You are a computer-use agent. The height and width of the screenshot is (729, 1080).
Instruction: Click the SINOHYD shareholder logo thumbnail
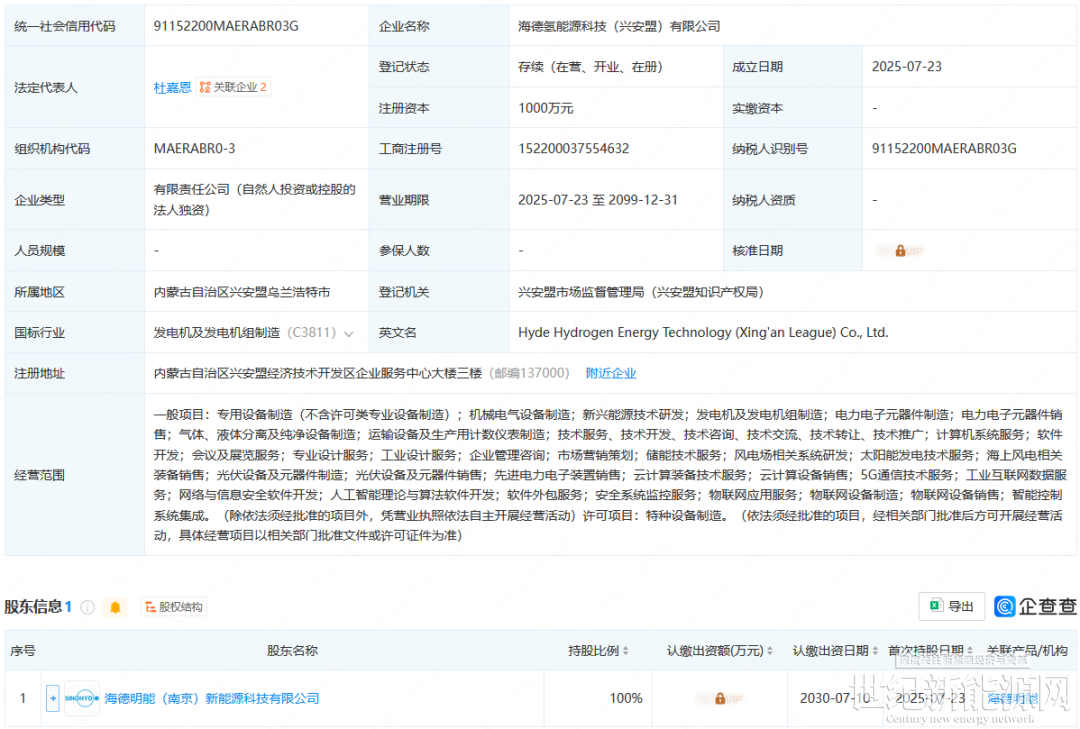point(82,698)
